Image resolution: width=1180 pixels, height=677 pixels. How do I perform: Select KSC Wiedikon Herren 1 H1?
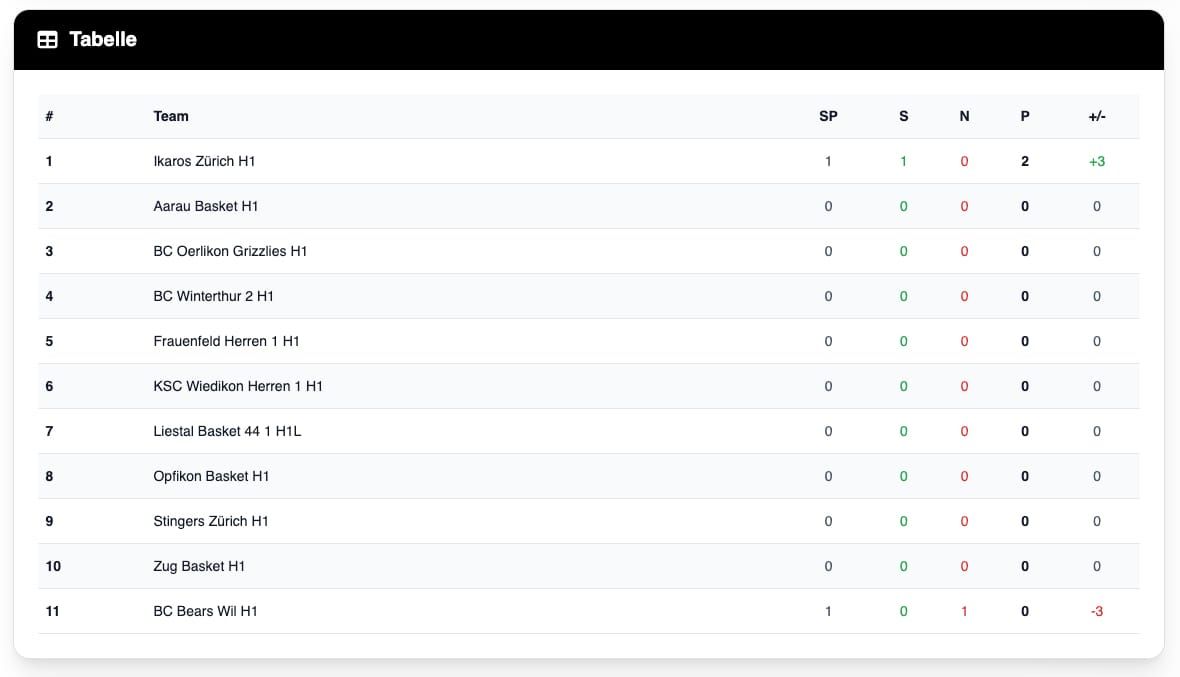tap(237, 386)
